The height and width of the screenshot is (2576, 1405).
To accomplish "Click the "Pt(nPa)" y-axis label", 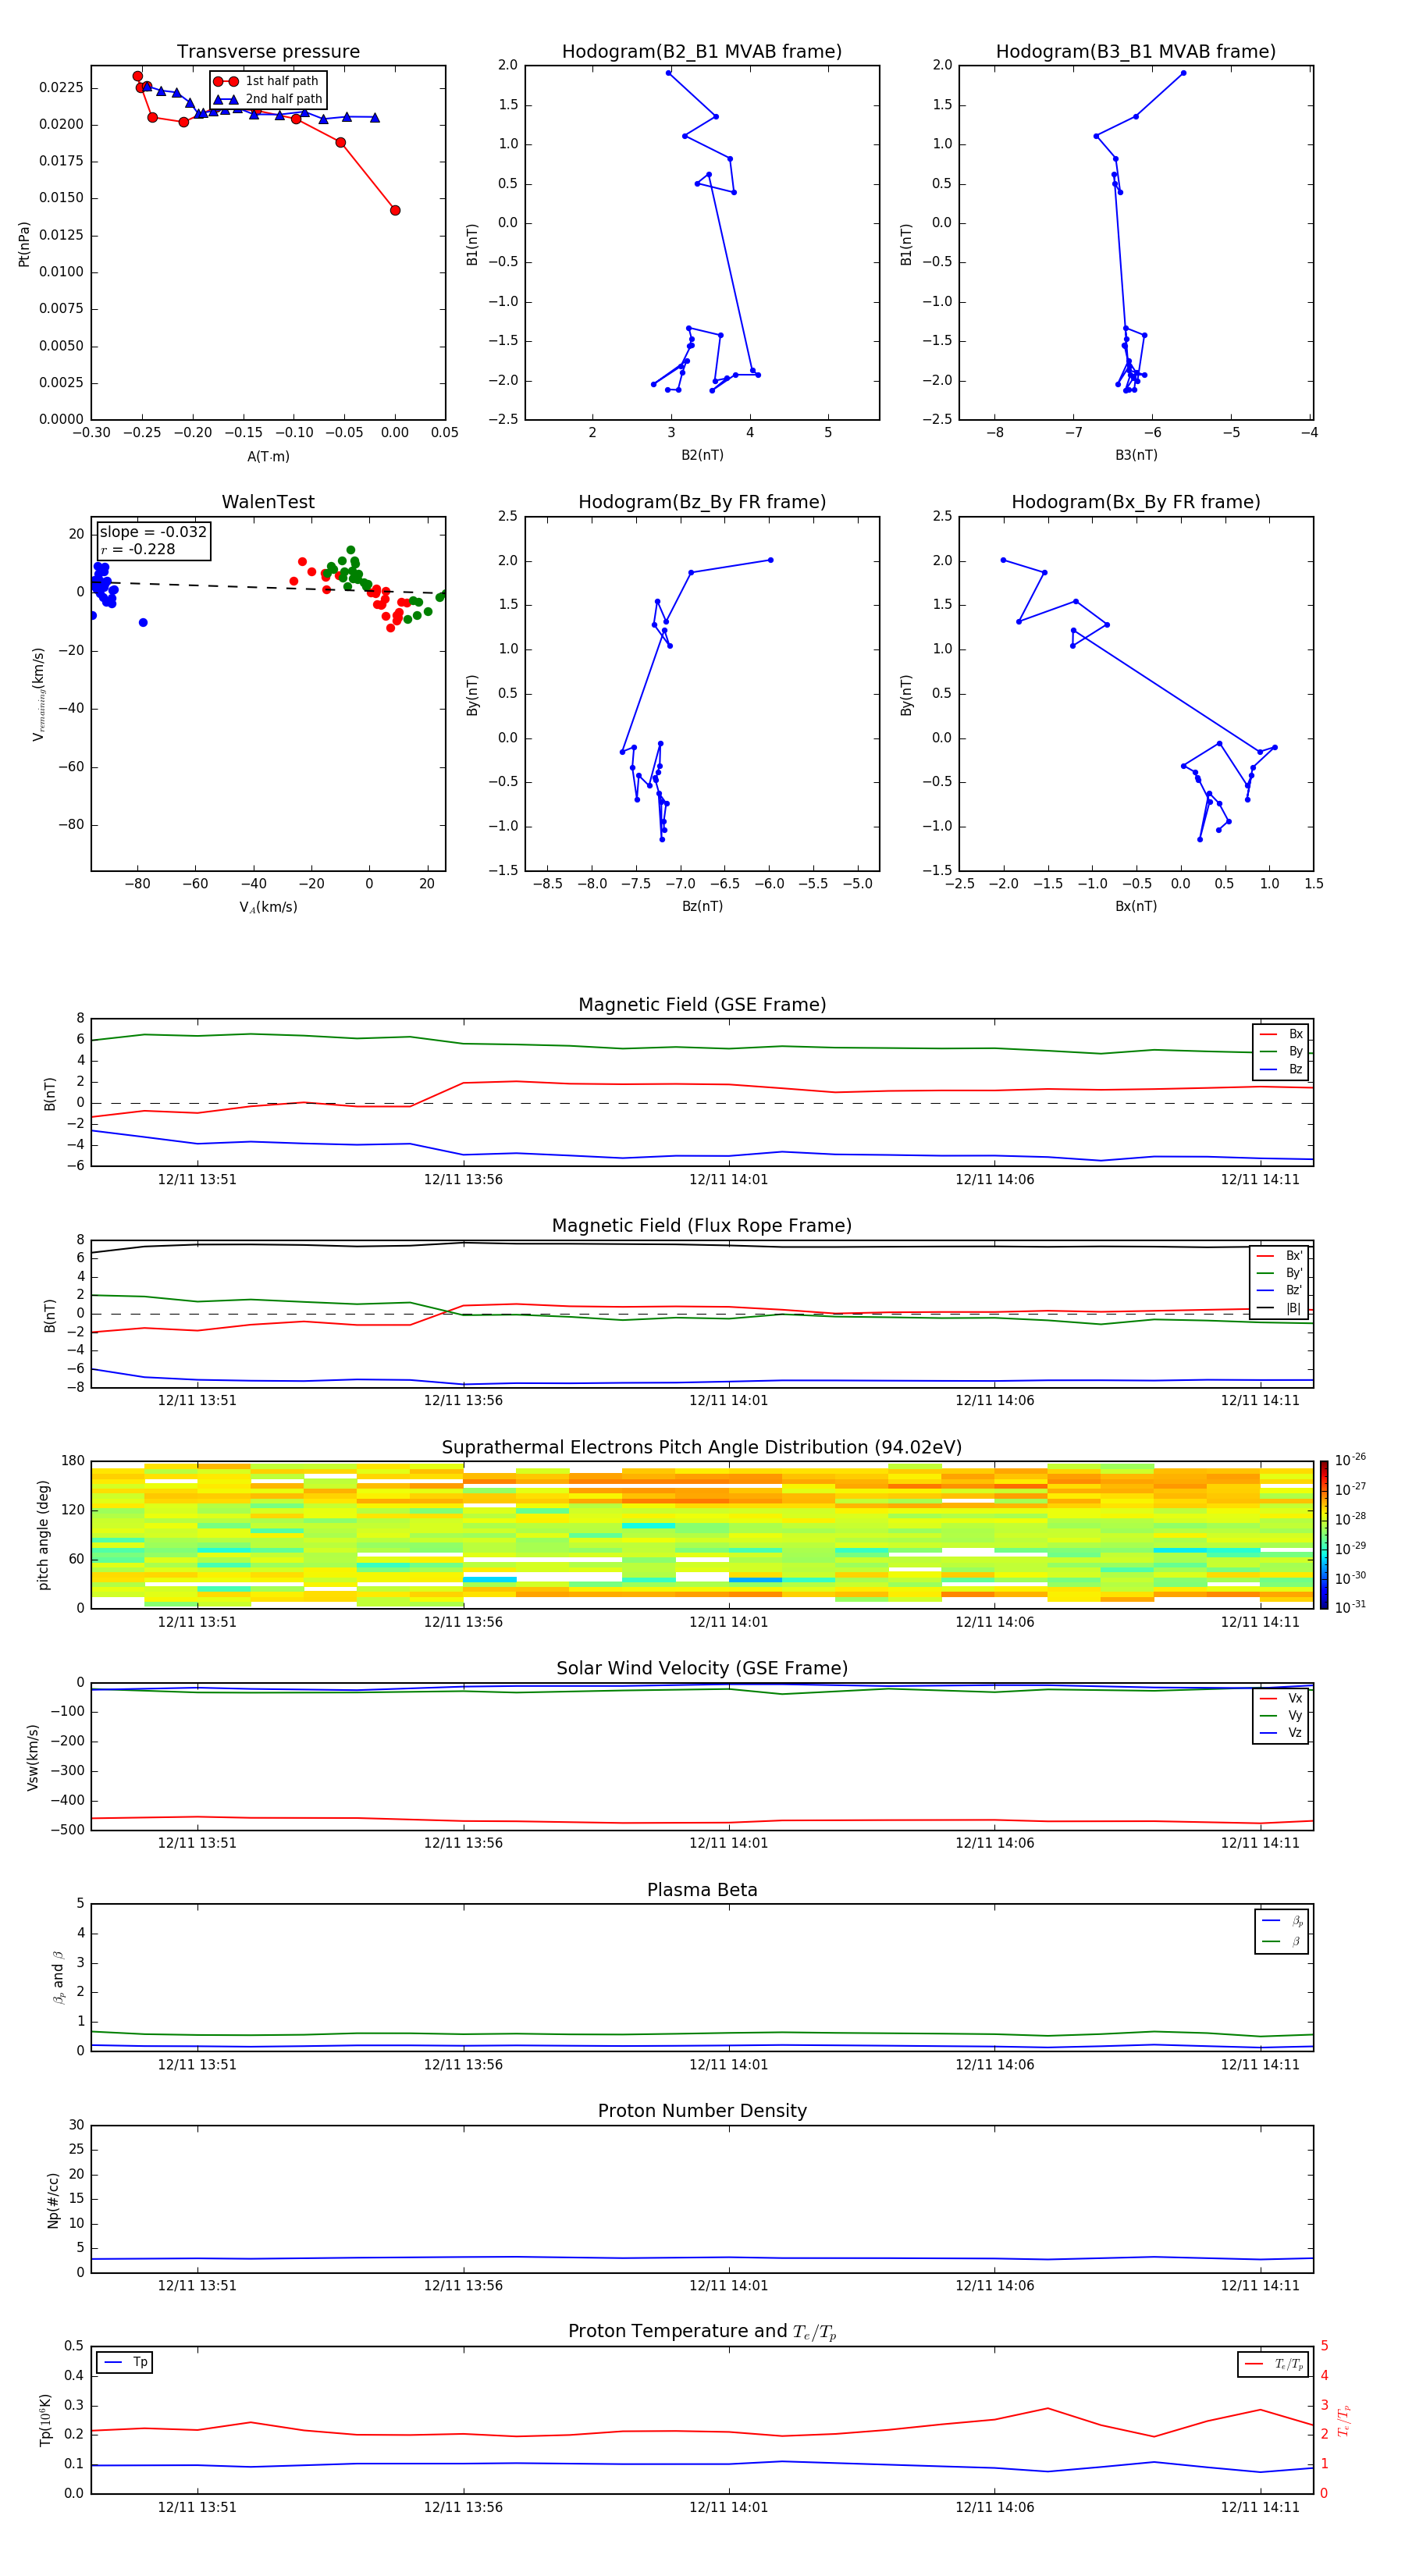I will 24,243.
